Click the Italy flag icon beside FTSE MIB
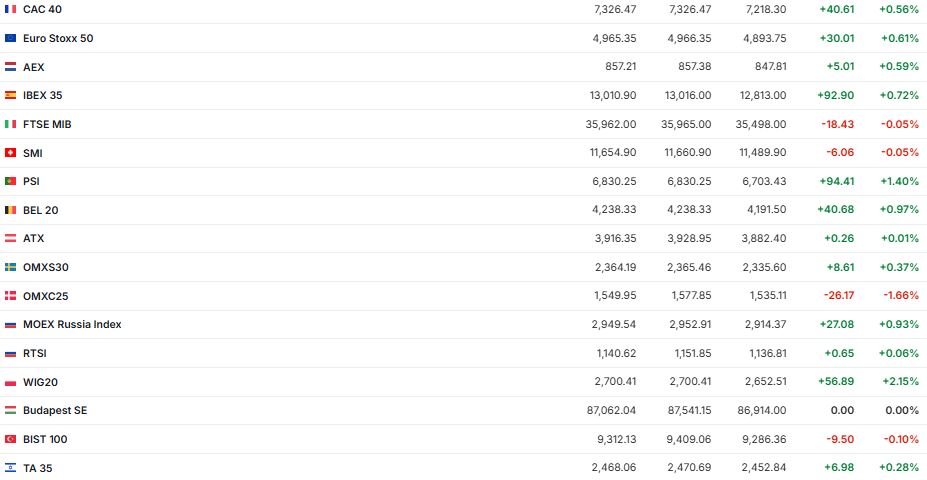The height and width of the screenshot is (480, 927). (11, 124)
